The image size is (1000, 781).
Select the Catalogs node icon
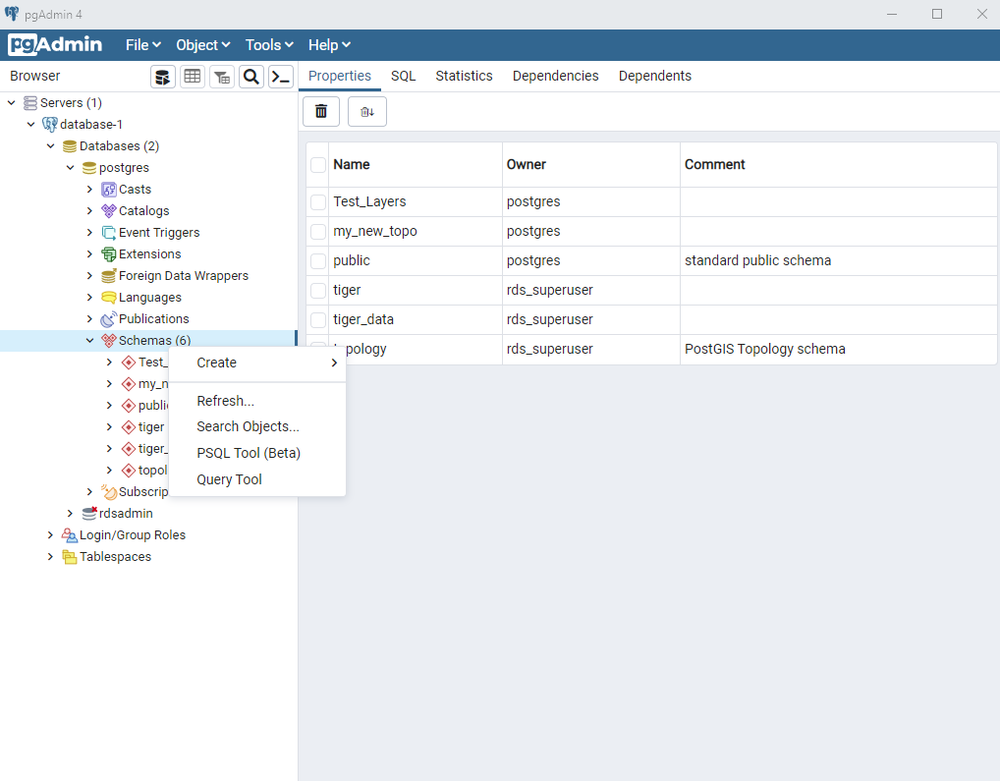pyautogui.click(x=109, y=211)
